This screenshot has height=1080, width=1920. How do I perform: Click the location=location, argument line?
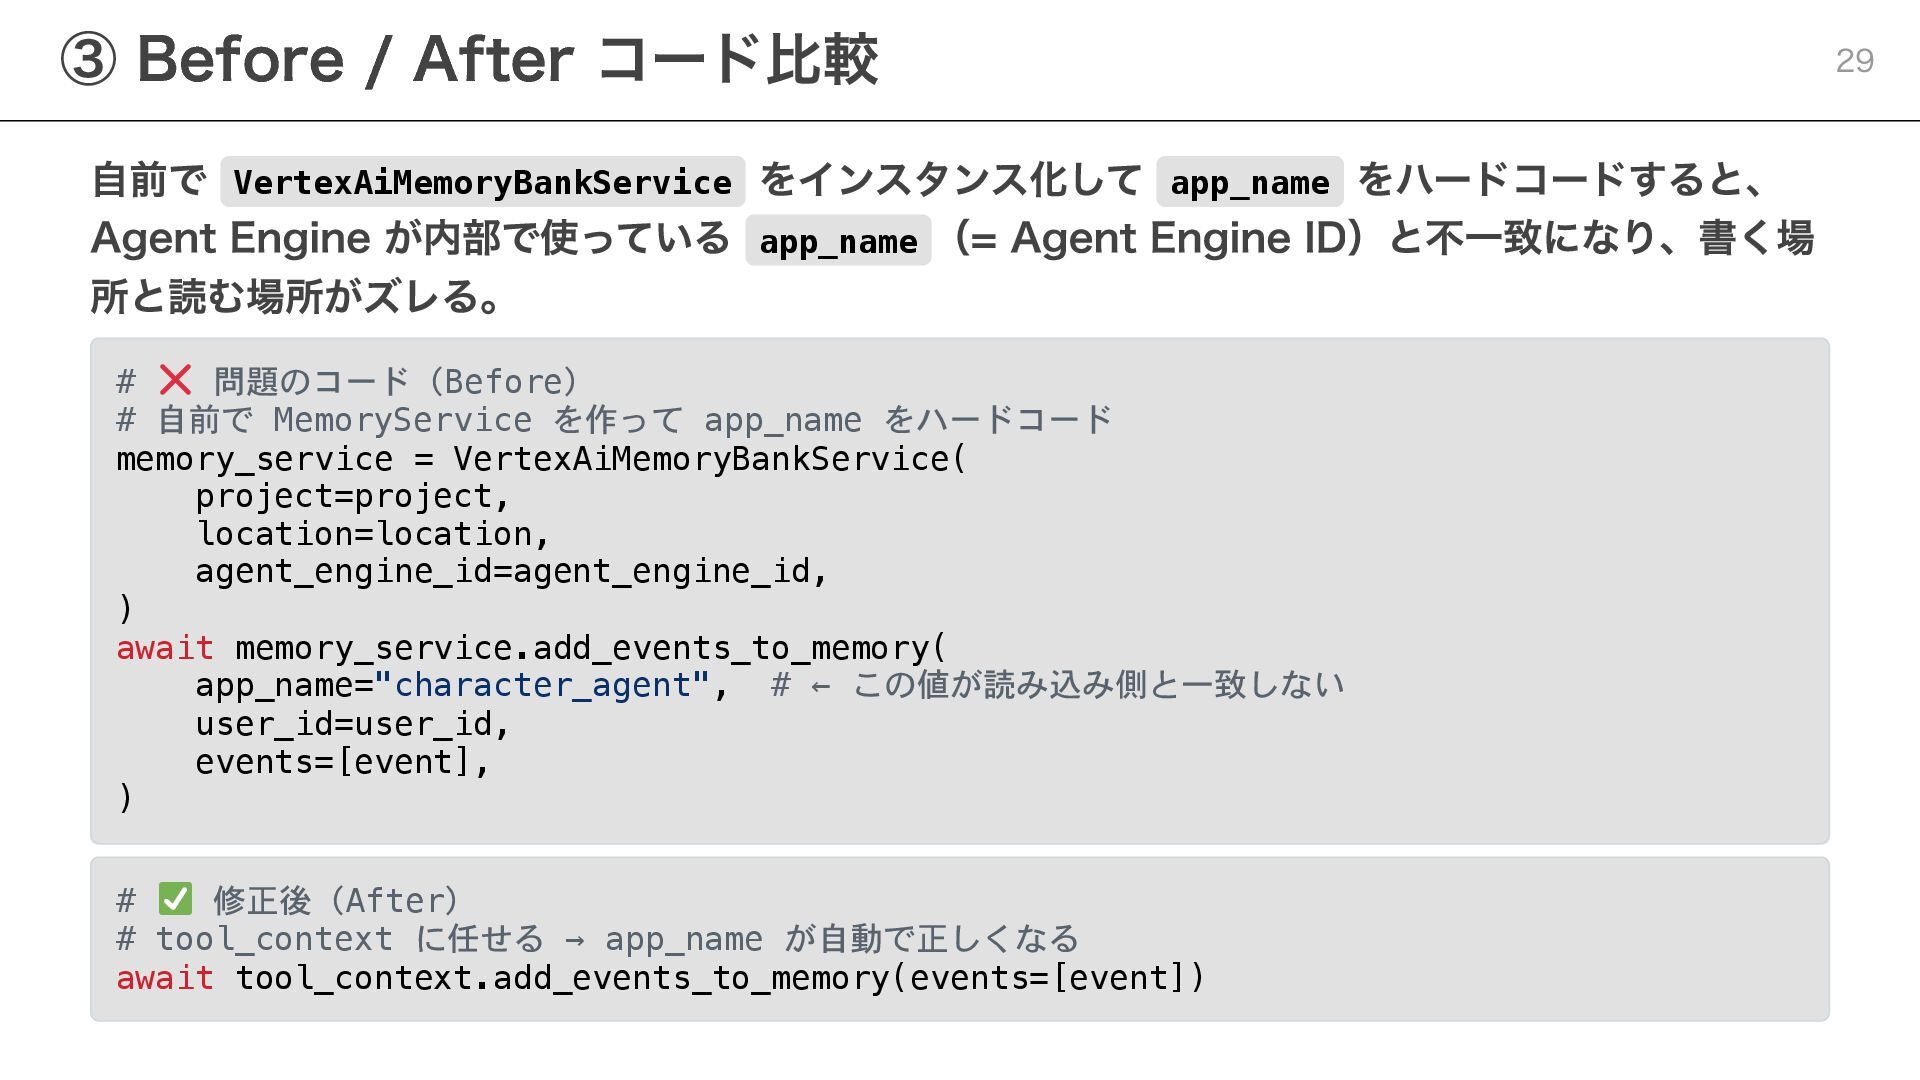tap(373, 534)
